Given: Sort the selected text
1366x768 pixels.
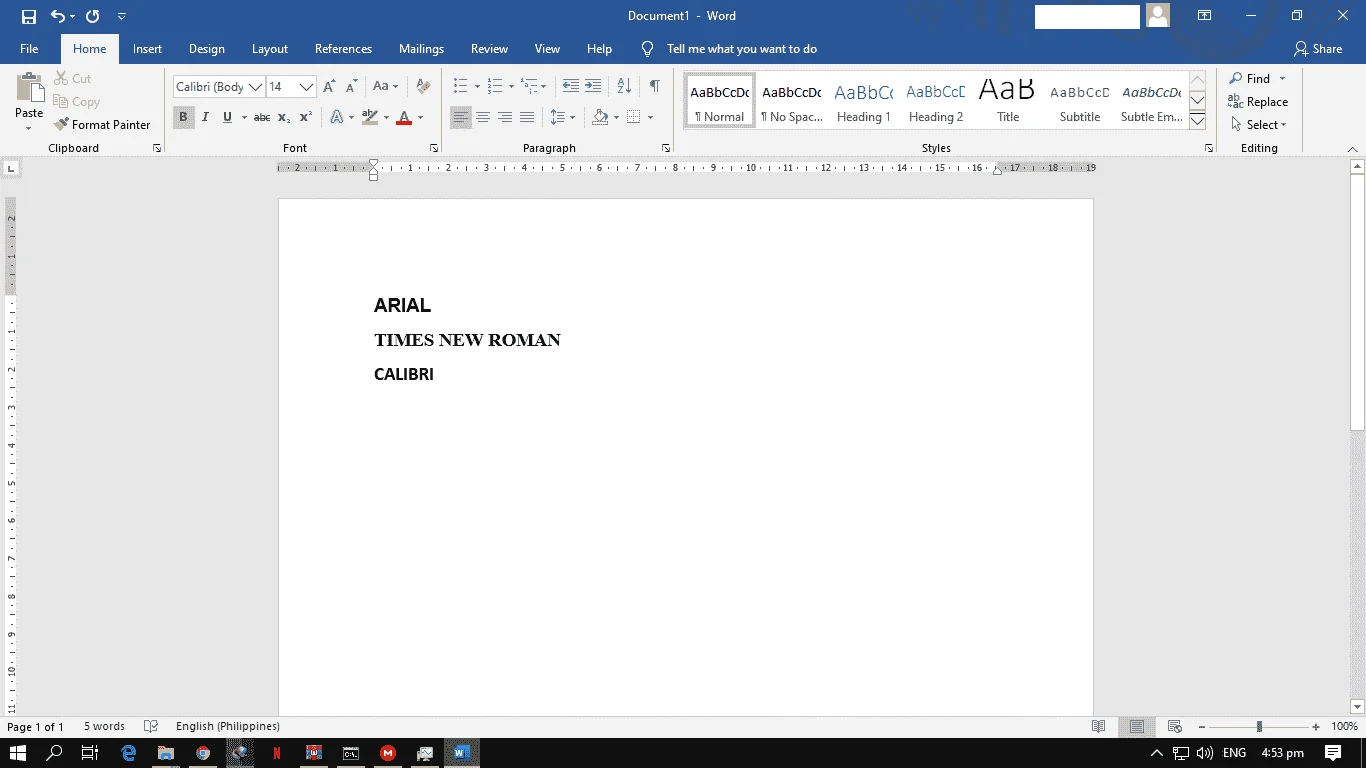Looking at the screenshot, I should coord(624,86).
